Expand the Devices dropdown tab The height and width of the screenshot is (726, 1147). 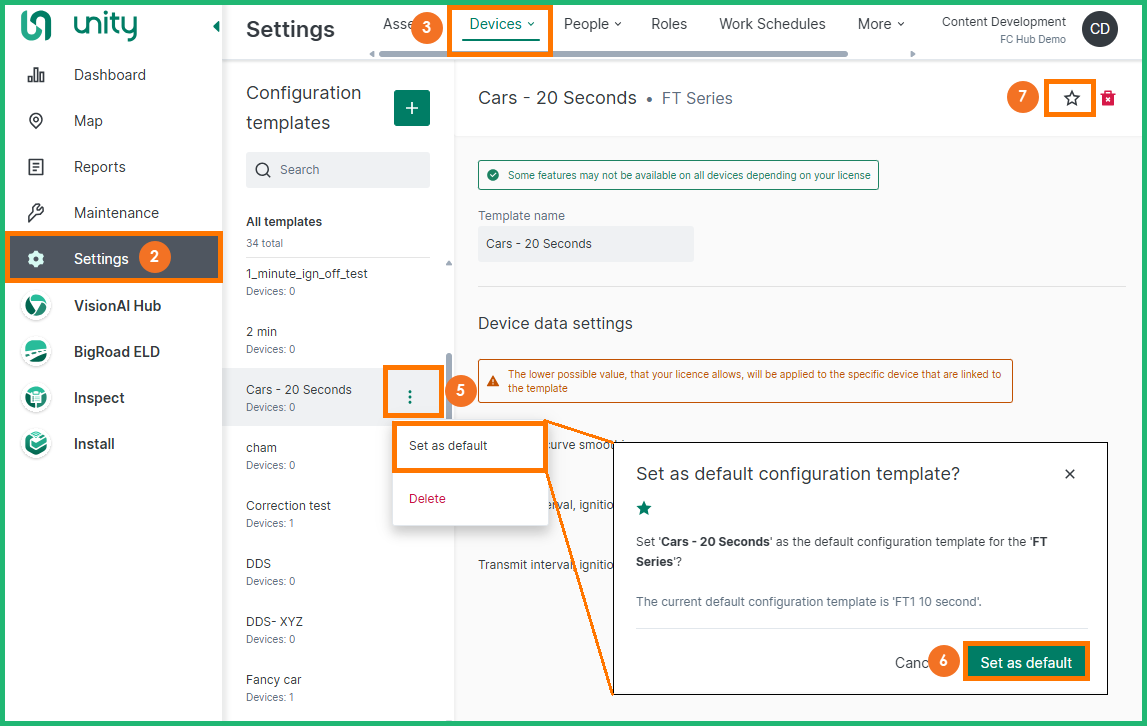[502, 24]
